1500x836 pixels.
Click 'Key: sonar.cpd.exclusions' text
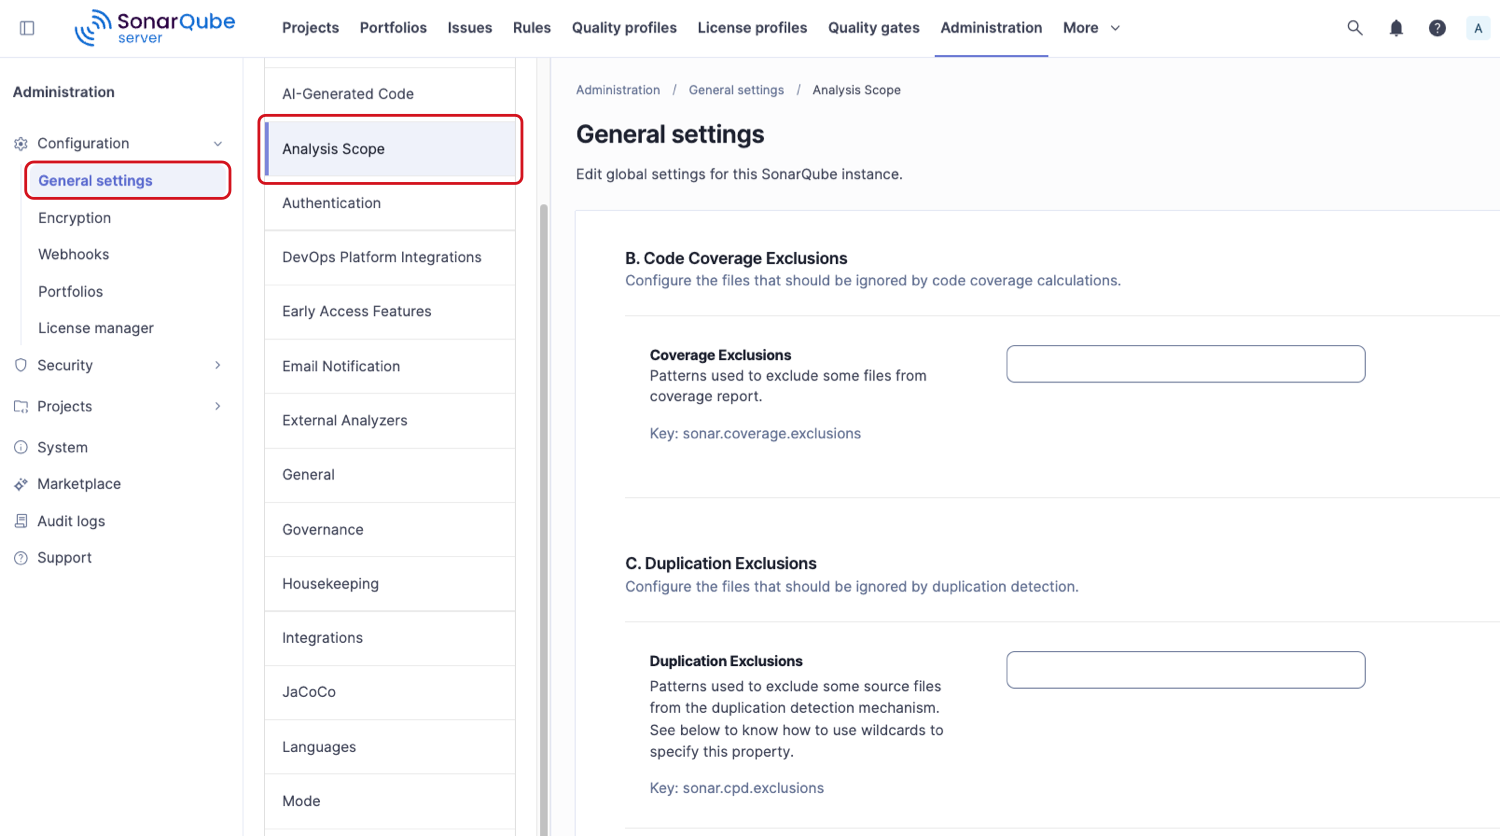pos(737,788)
